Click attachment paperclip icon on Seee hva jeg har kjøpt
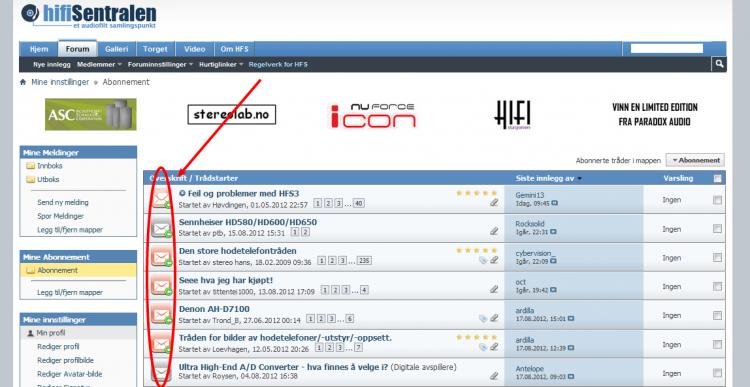The image size is (750, 387). pos(494,289)
